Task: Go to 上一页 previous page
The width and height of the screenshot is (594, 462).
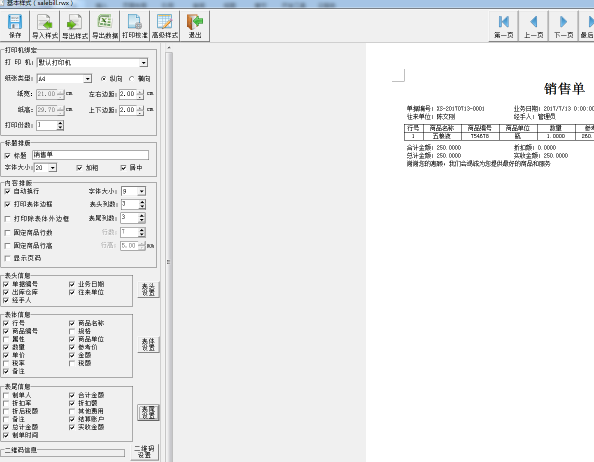Action: point(533,26)
